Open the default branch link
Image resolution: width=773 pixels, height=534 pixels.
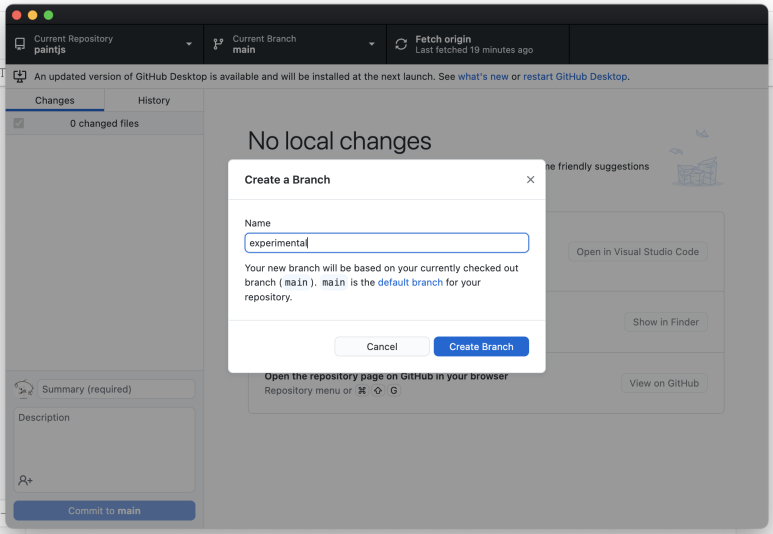[x=410, y=283]
